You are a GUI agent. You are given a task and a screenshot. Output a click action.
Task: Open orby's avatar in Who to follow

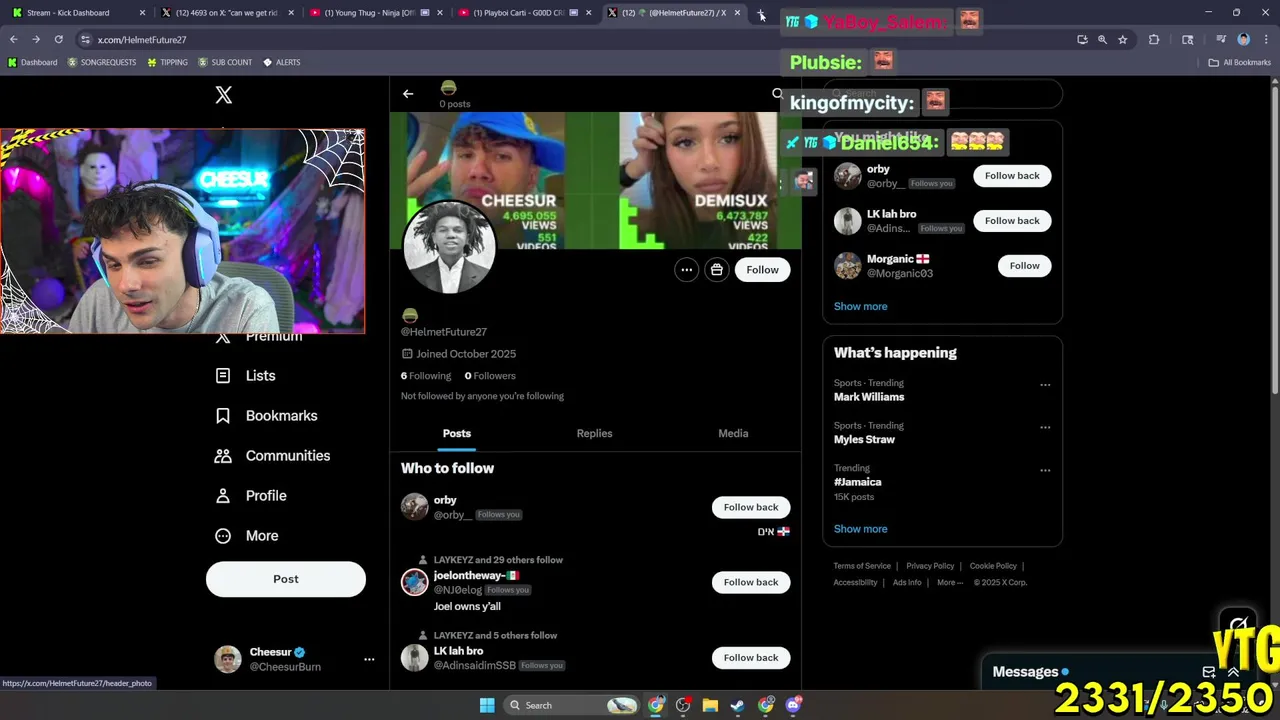coord(414,507)
